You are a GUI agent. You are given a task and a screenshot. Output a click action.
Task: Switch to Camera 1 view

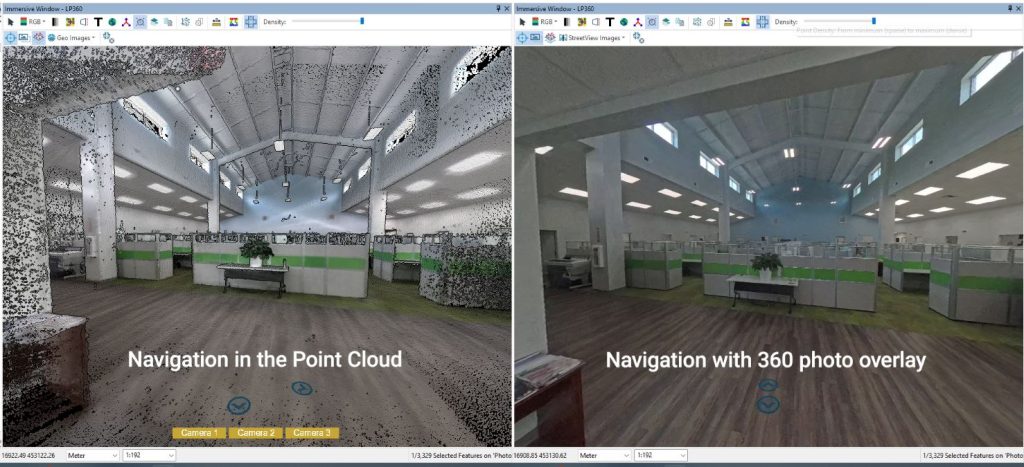(198, 433)
